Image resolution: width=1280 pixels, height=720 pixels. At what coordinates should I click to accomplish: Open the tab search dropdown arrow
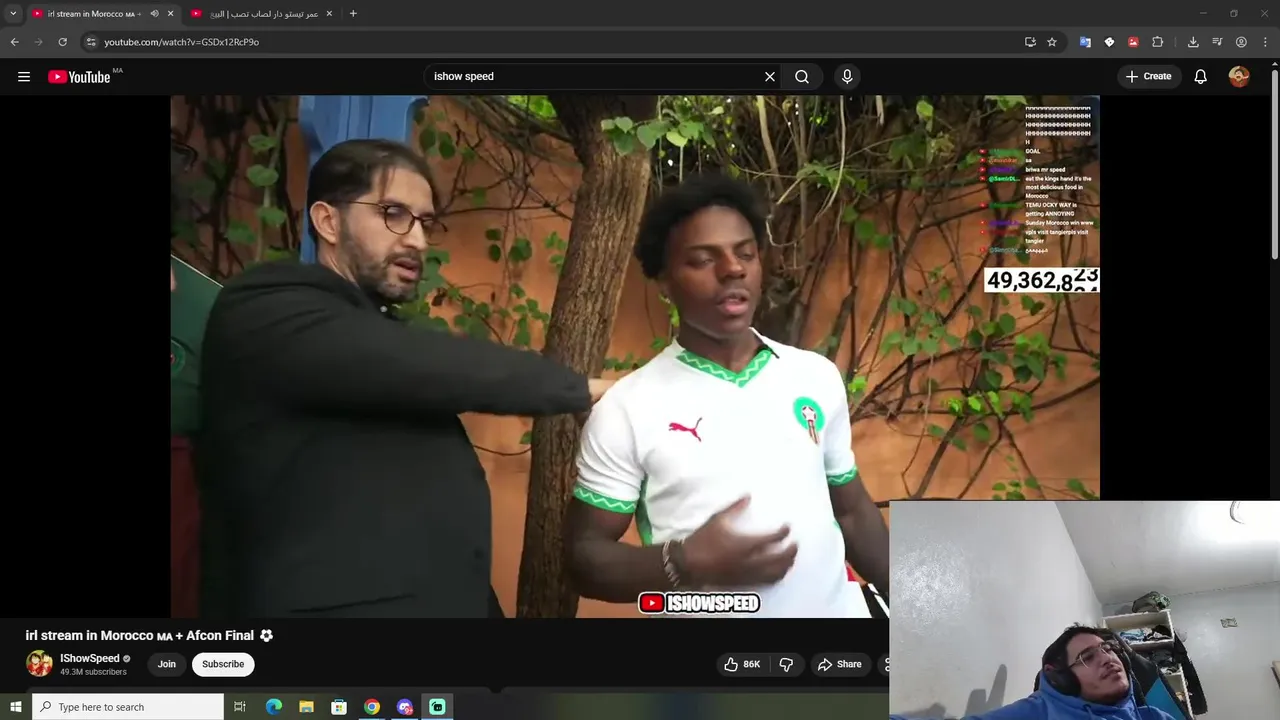13,14
